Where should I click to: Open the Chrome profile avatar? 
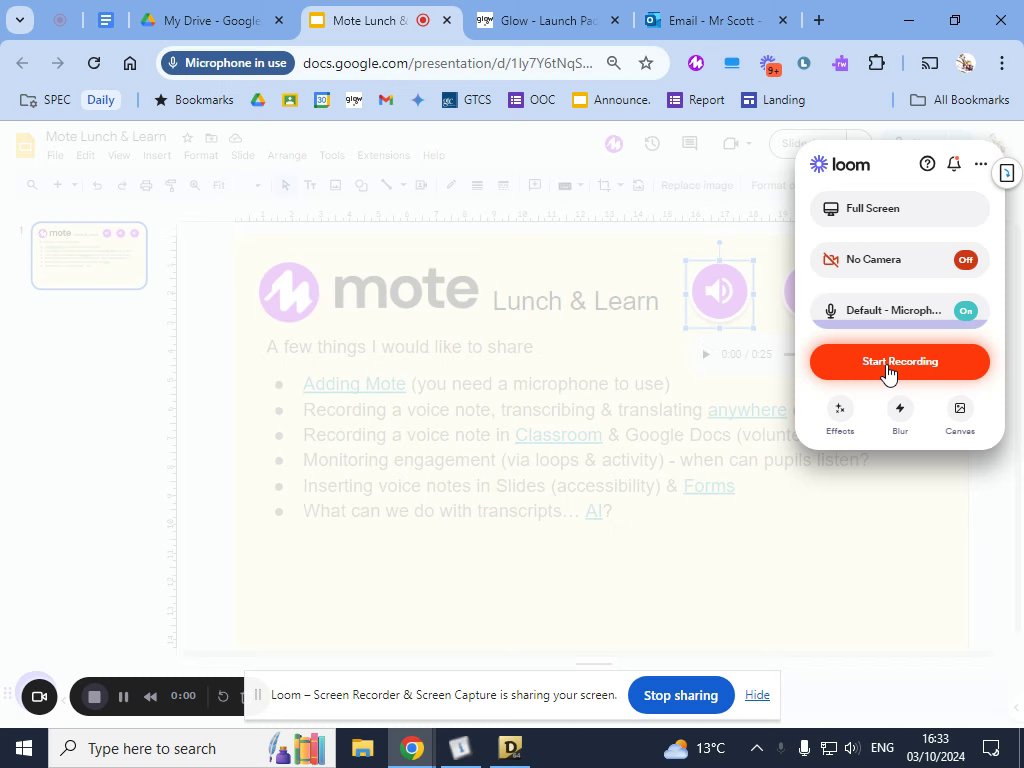click(965, 63)
